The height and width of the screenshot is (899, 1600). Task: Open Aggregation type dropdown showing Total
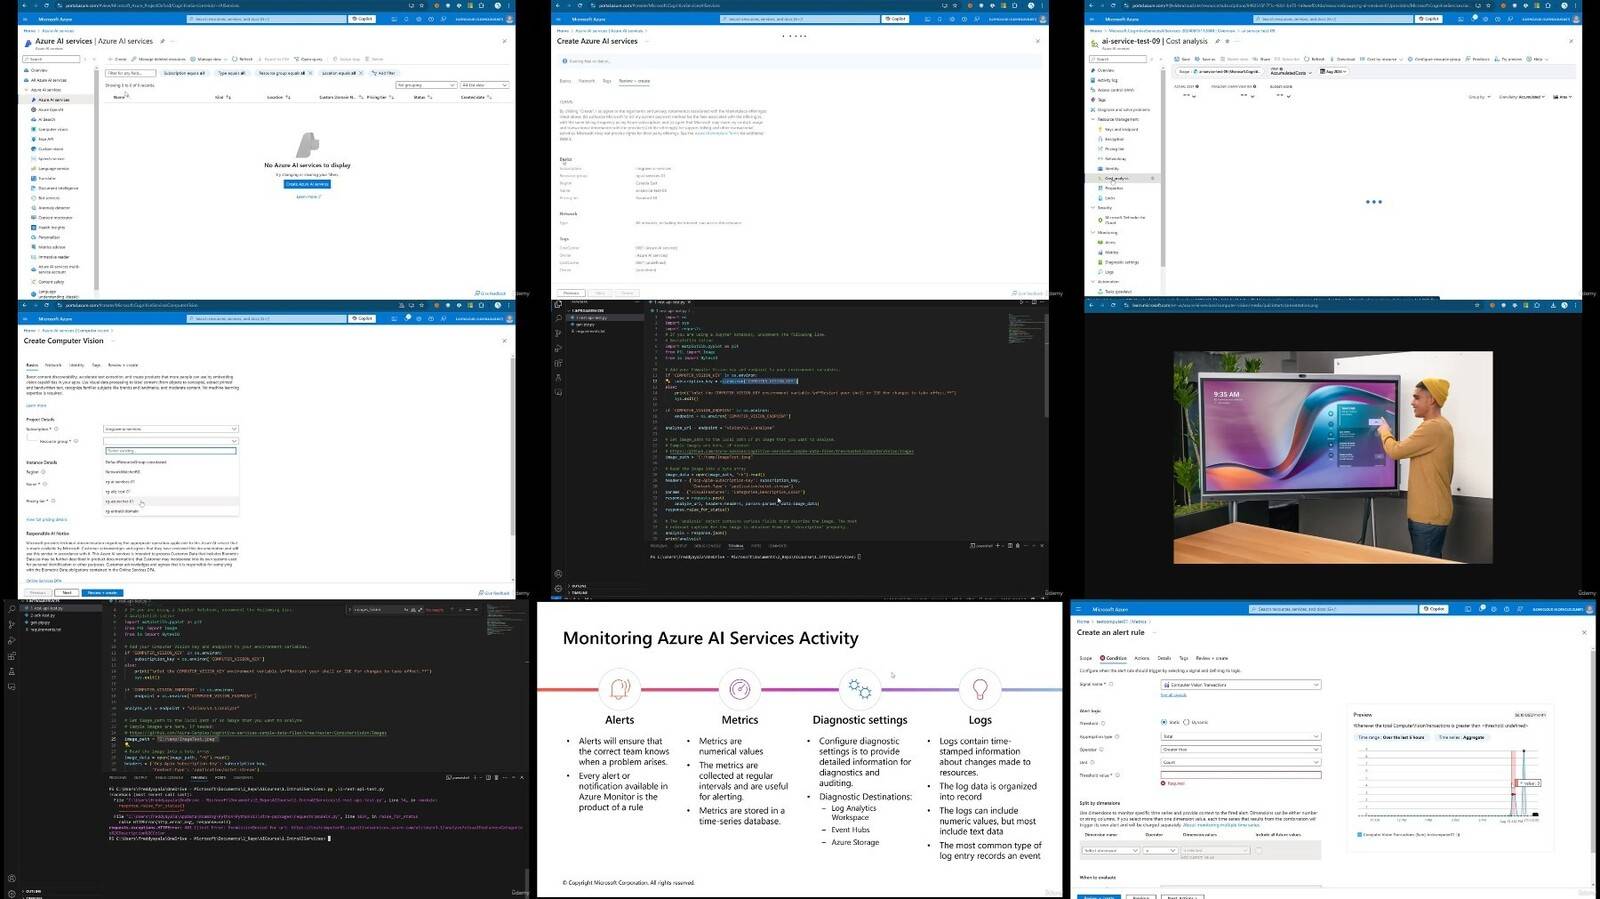(1240, 736)
